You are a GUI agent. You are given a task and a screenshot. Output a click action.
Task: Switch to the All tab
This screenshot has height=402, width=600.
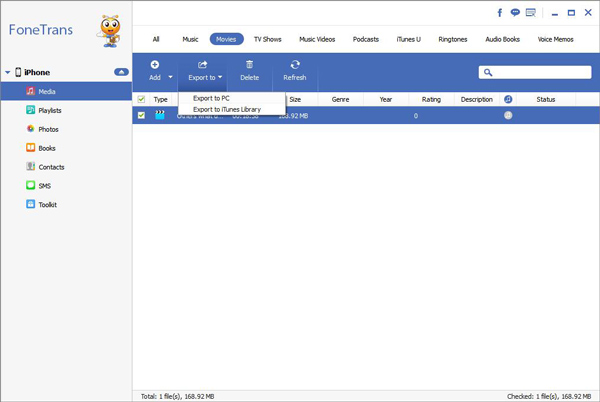tap(156, 39)
